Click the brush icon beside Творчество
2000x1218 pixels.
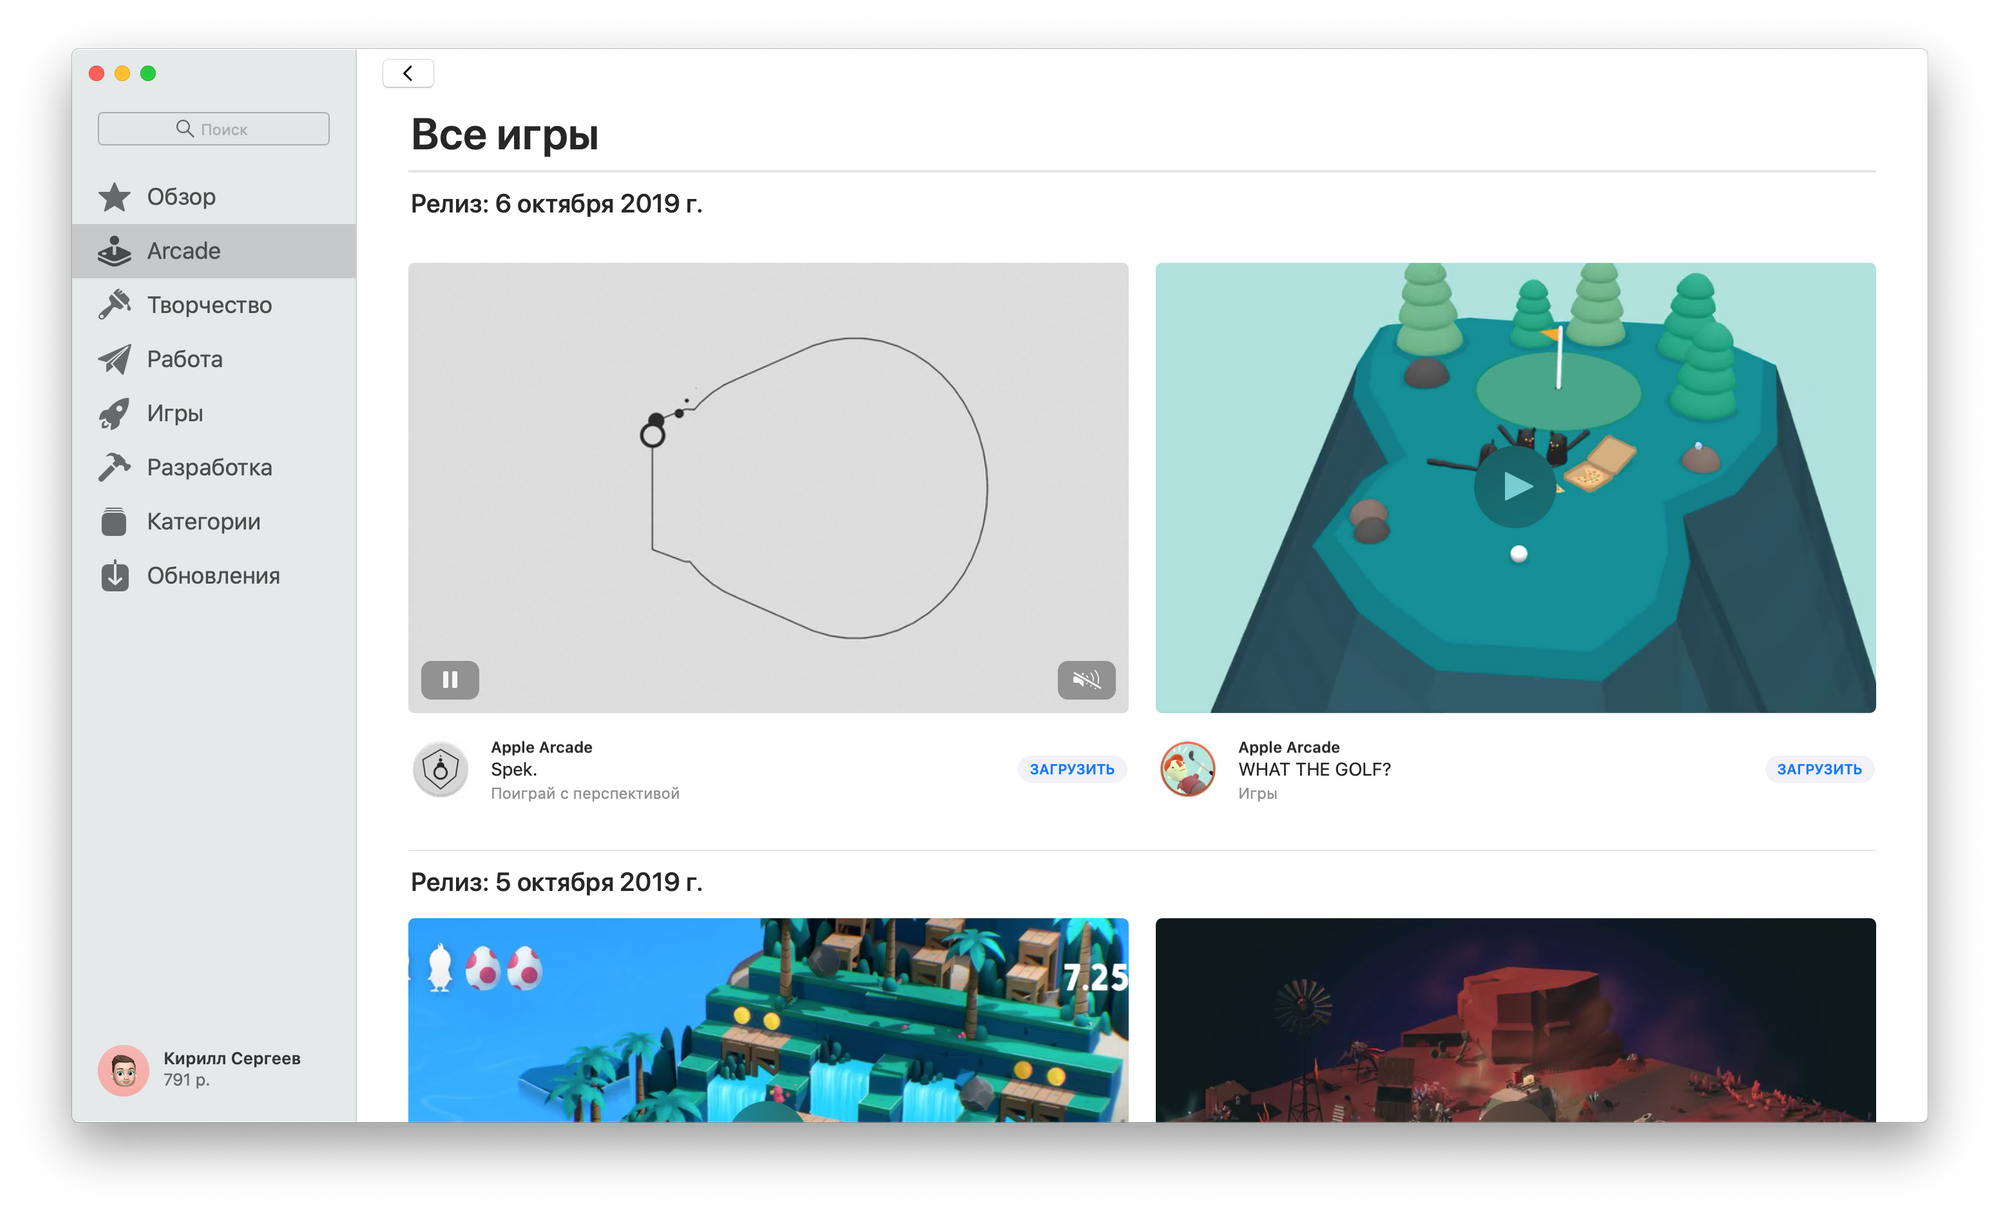pyautogui.click(x=115, y=305)
